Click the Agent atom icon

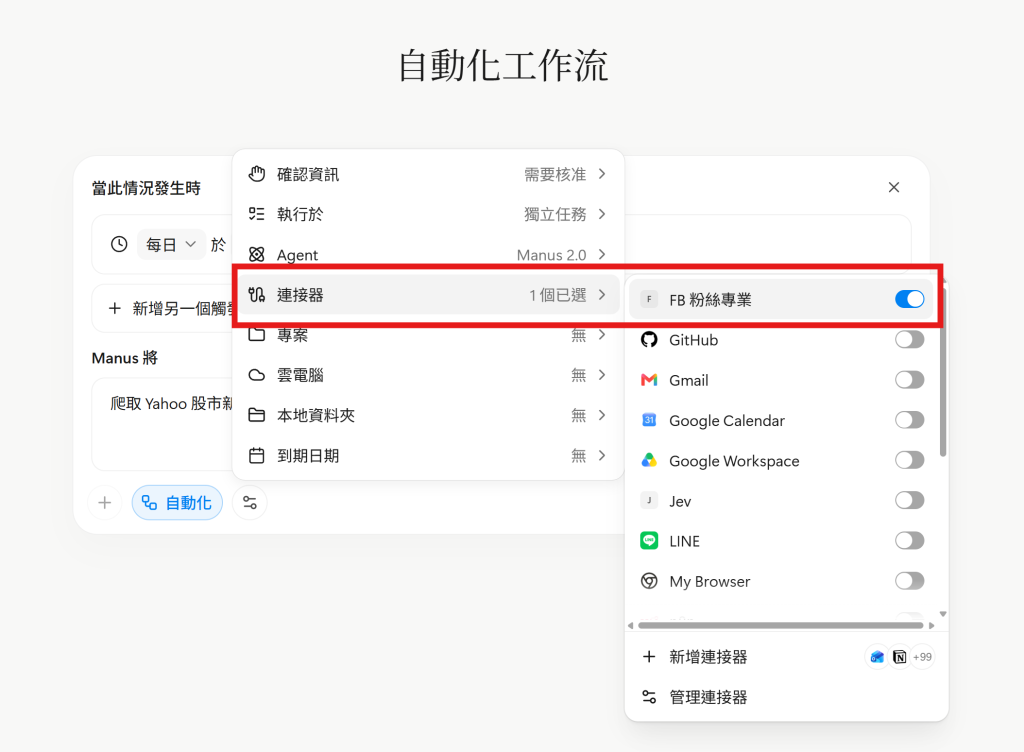(x=257, y=255)
